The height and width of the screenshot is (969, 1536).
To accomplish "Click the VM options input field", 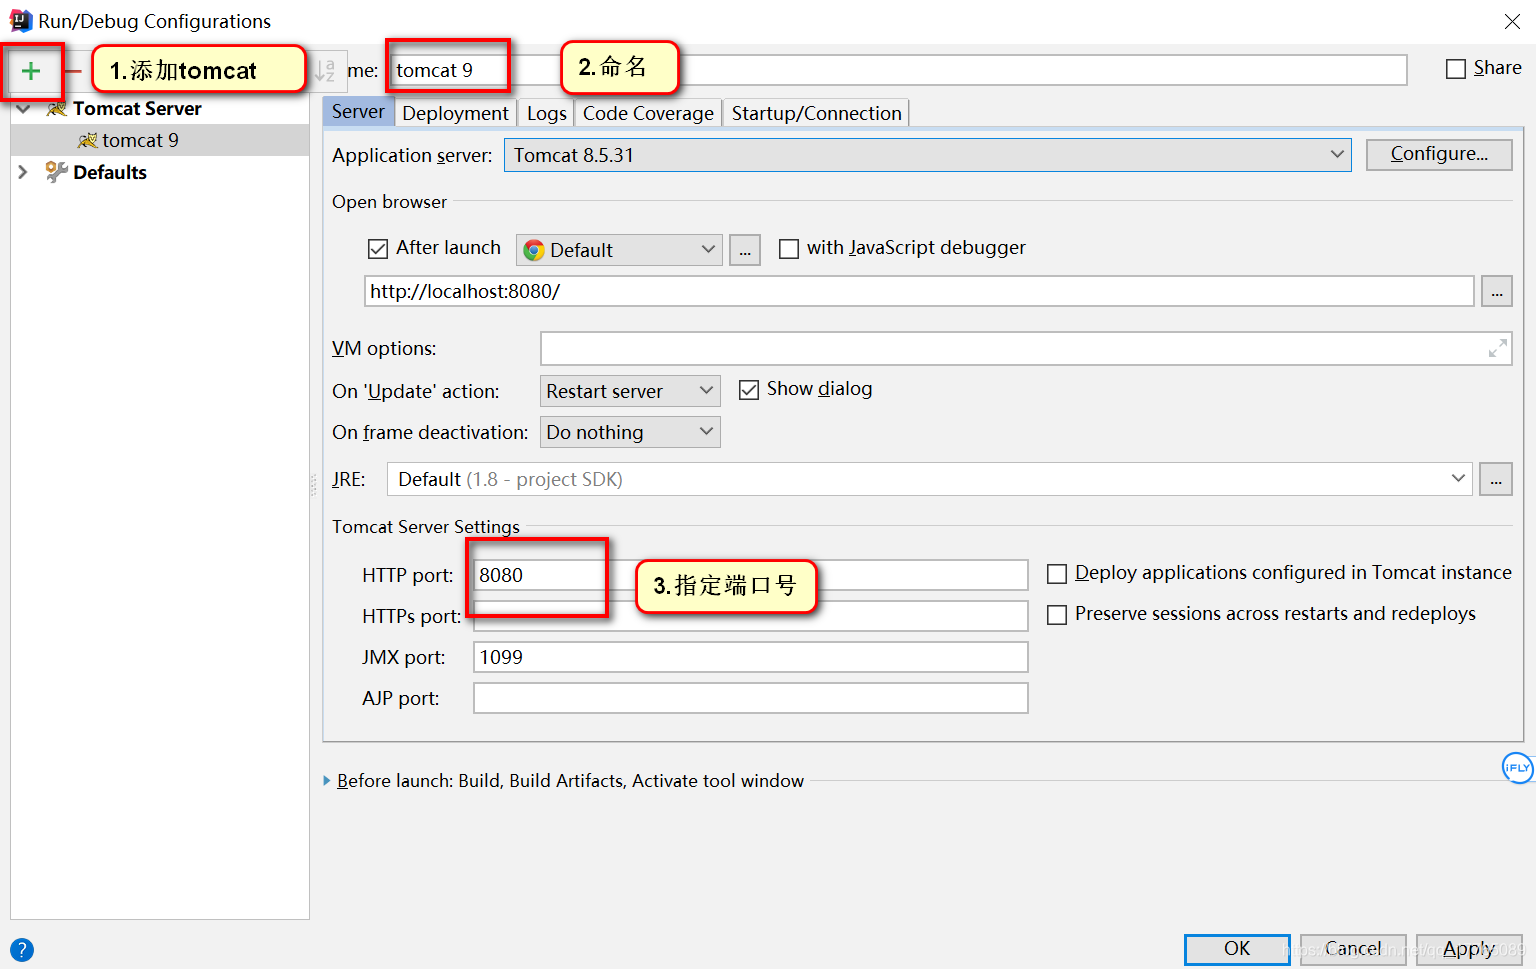I will [x=1026, y=348].
